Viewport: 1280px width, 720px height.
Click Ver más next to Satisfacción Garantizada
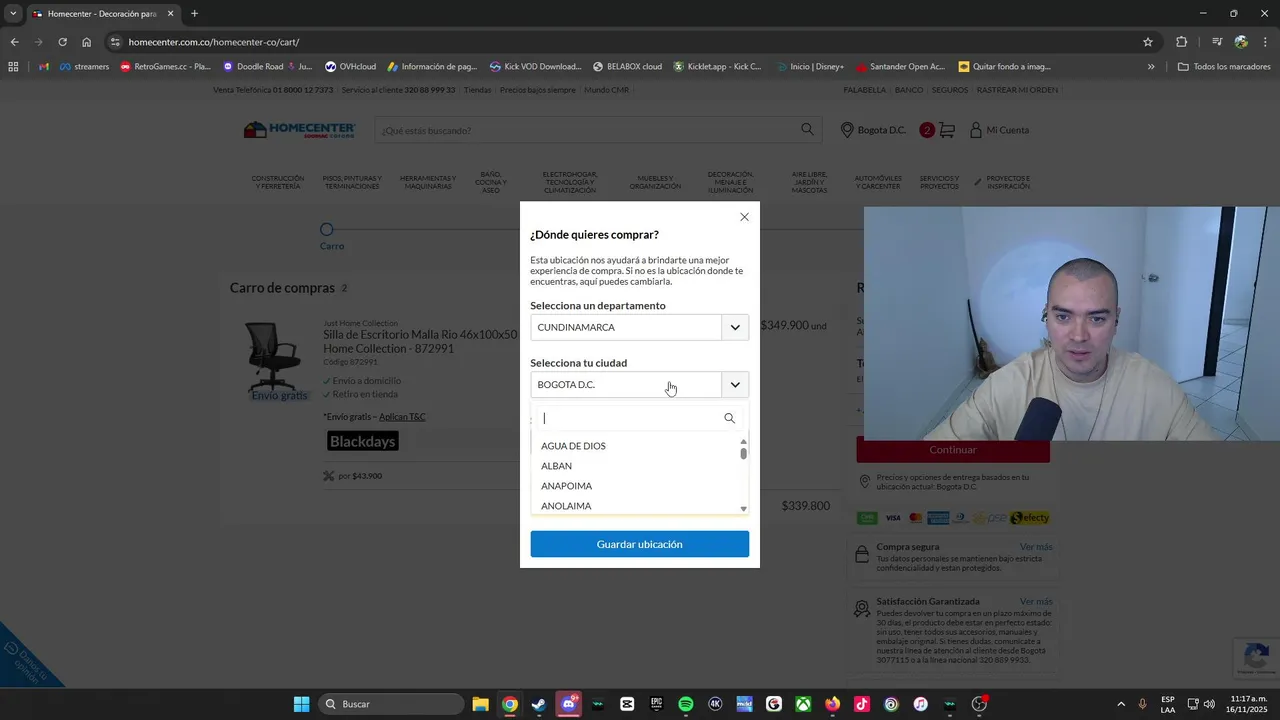click(1036, 601)
